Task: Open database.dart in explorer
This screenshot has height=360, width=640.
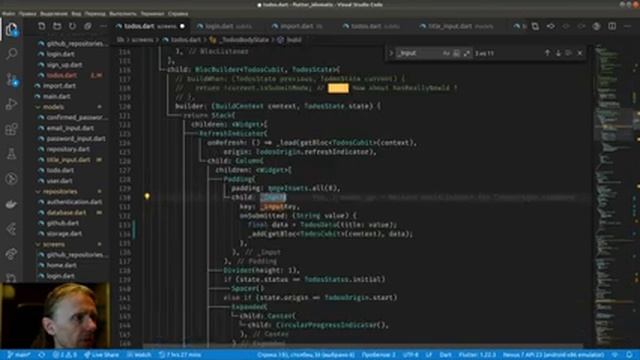Action: (66, 213)
